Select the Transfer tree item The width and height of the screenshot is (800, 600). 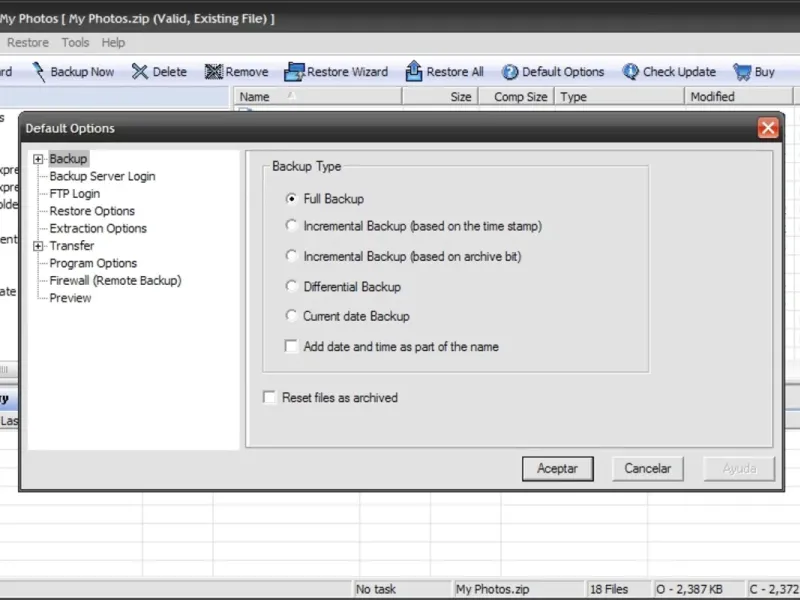coord(72,245)
